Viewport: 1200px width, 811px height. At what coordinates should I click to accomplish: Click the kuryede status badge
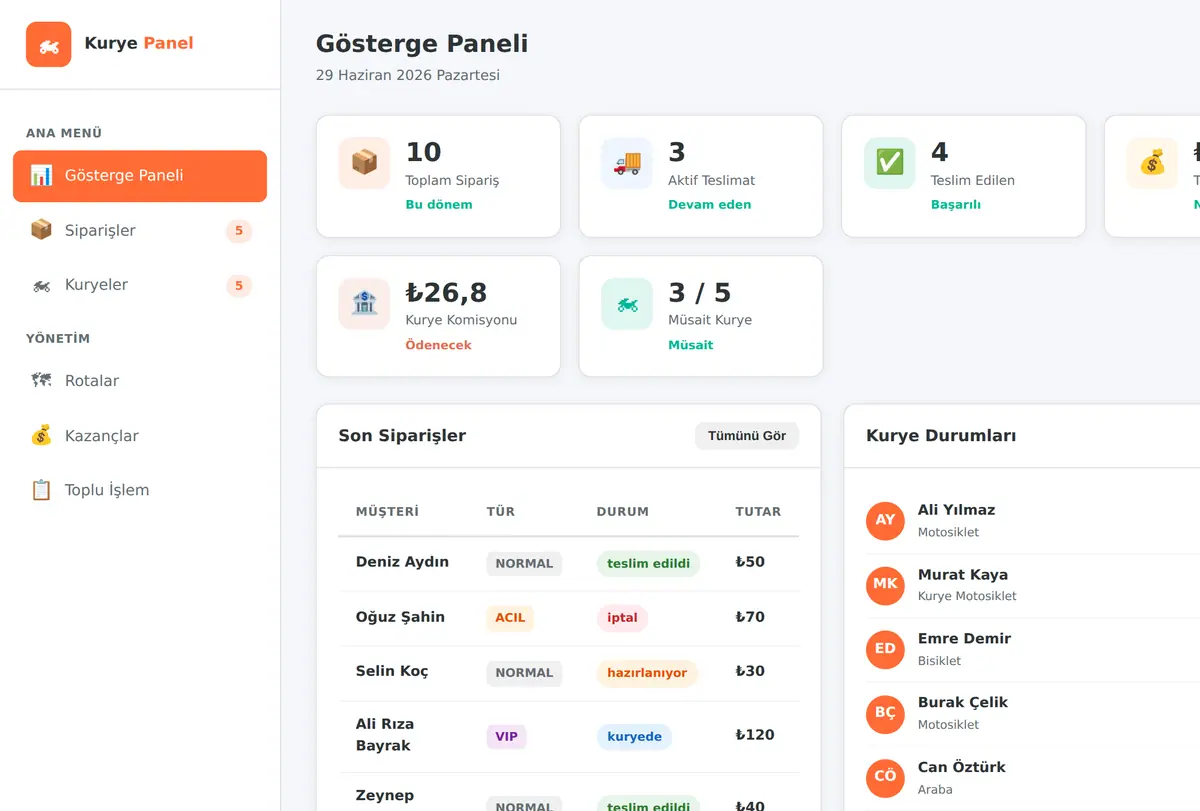click(634, 737)
